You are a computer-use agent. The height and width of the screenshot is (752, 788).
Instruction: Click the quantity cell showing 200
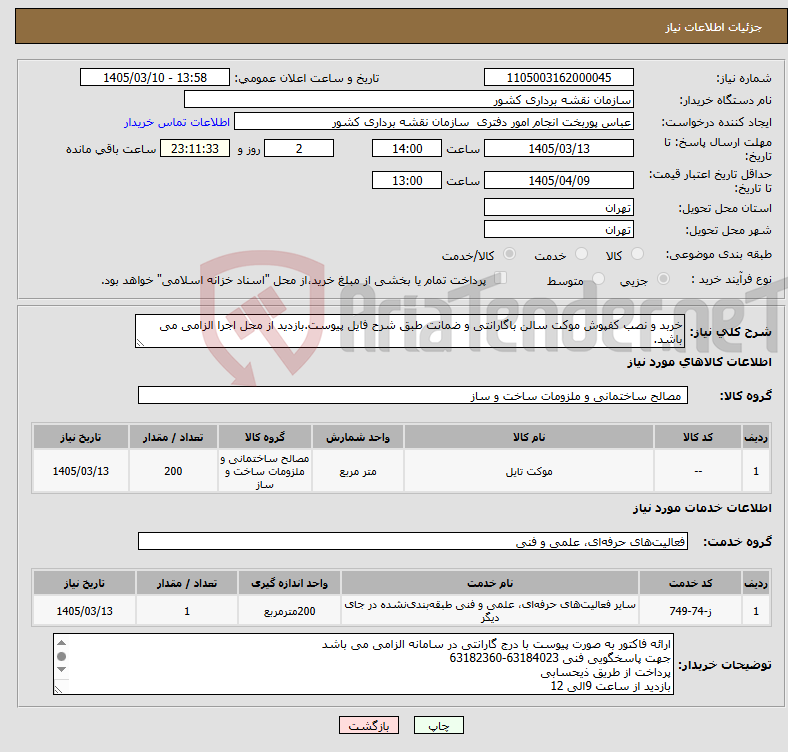(173, 471)
